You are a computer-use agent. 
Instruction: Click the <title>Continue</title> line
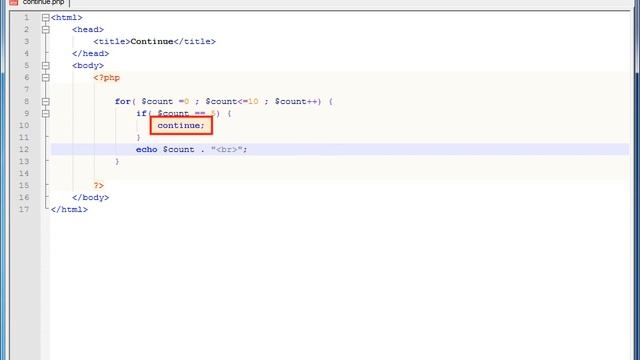point(155,41)
